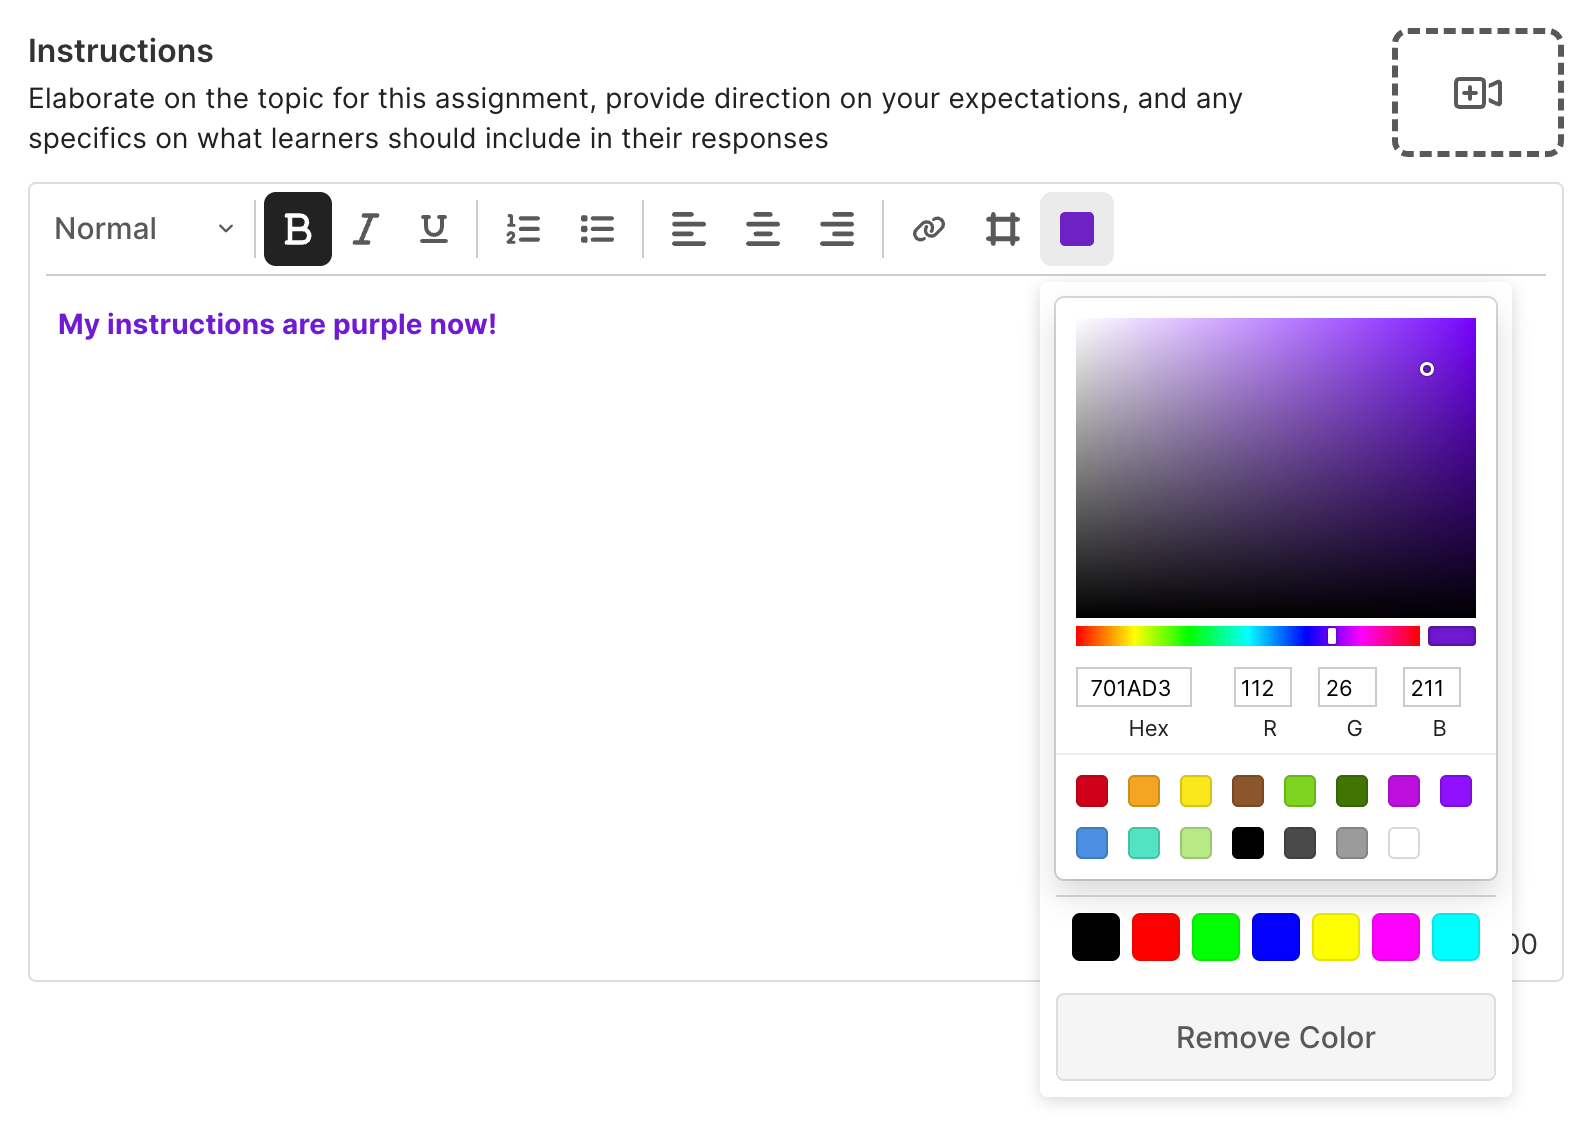Viewport: 1594px width, 1128px height.
Task: Click in the saturation gradient color area
Action: coord(1276,468)
